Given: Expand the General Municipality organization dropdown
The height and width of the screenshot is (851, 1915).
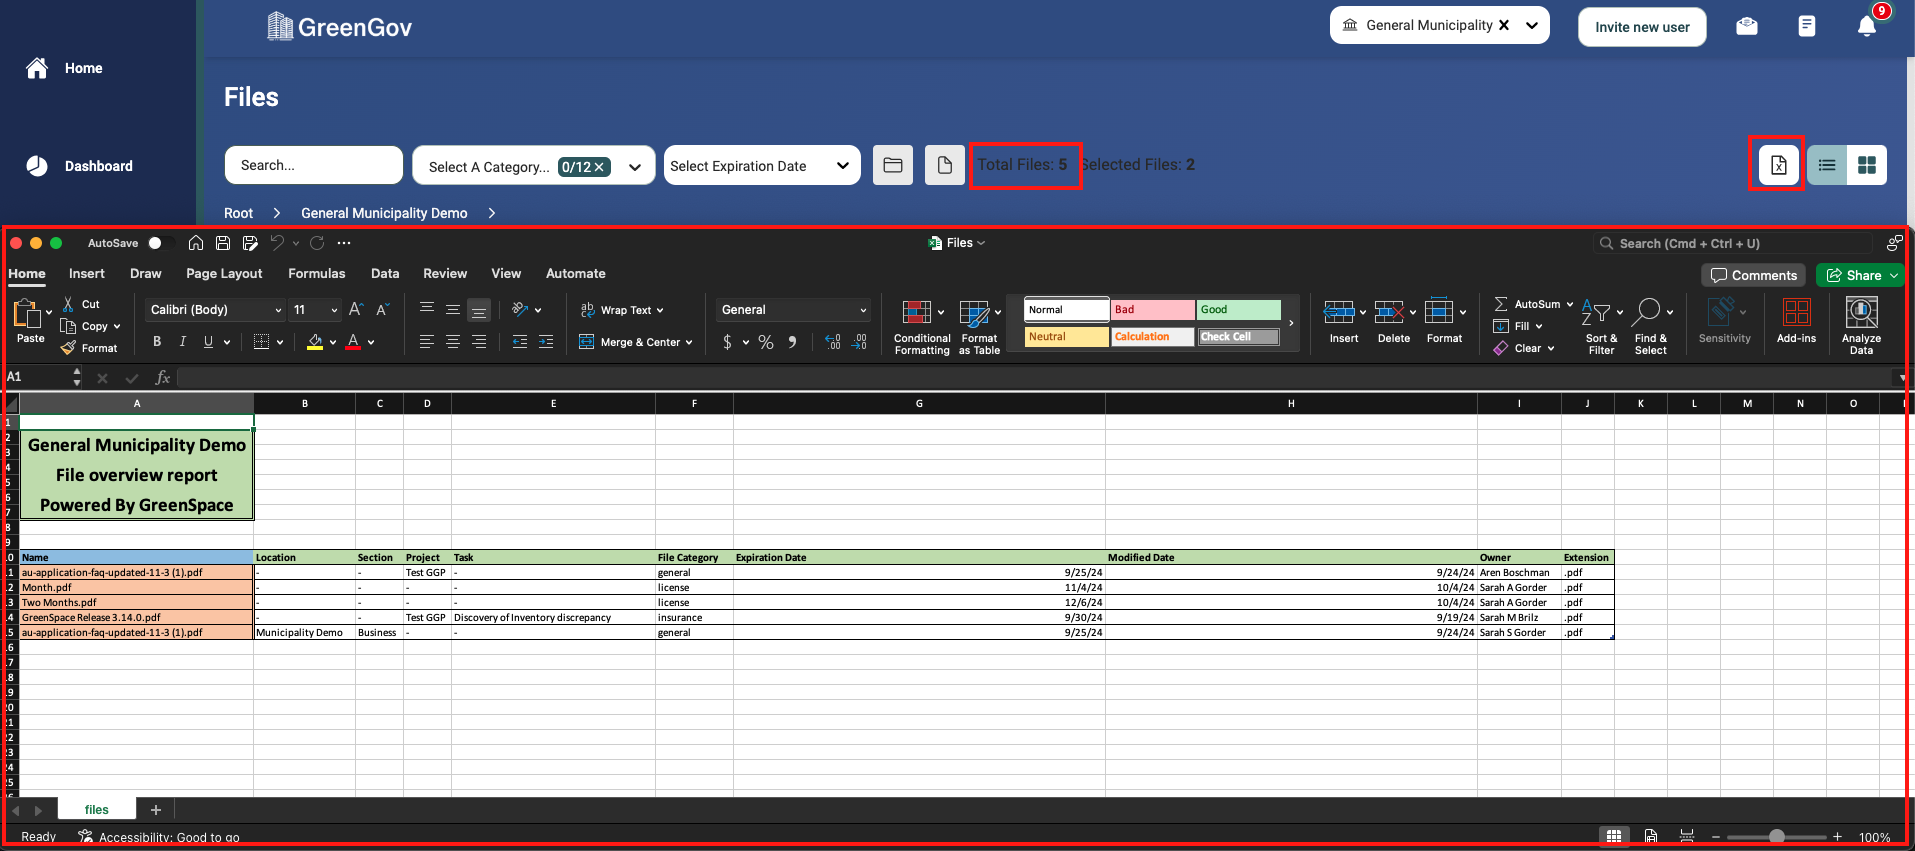Looking at the screenshot, I should tap(1532, 26).
